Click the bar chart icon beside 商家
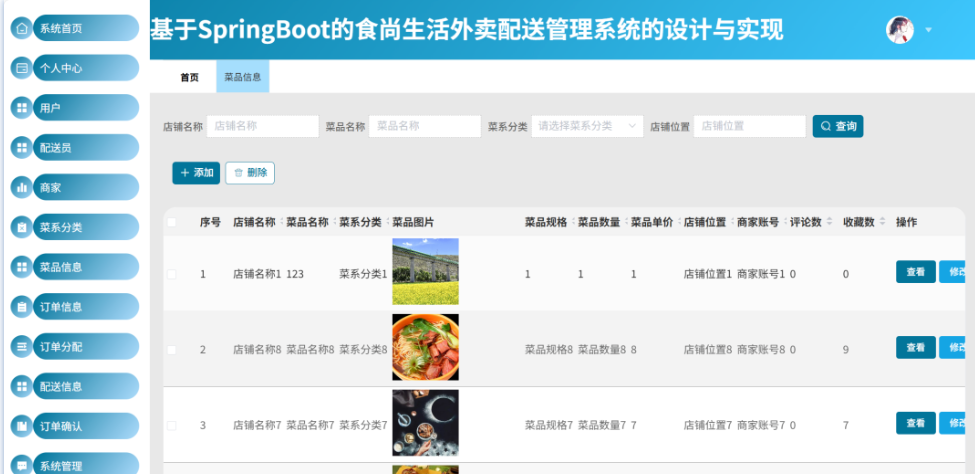Viewport: 975px width, 474px height. [22, 187]
